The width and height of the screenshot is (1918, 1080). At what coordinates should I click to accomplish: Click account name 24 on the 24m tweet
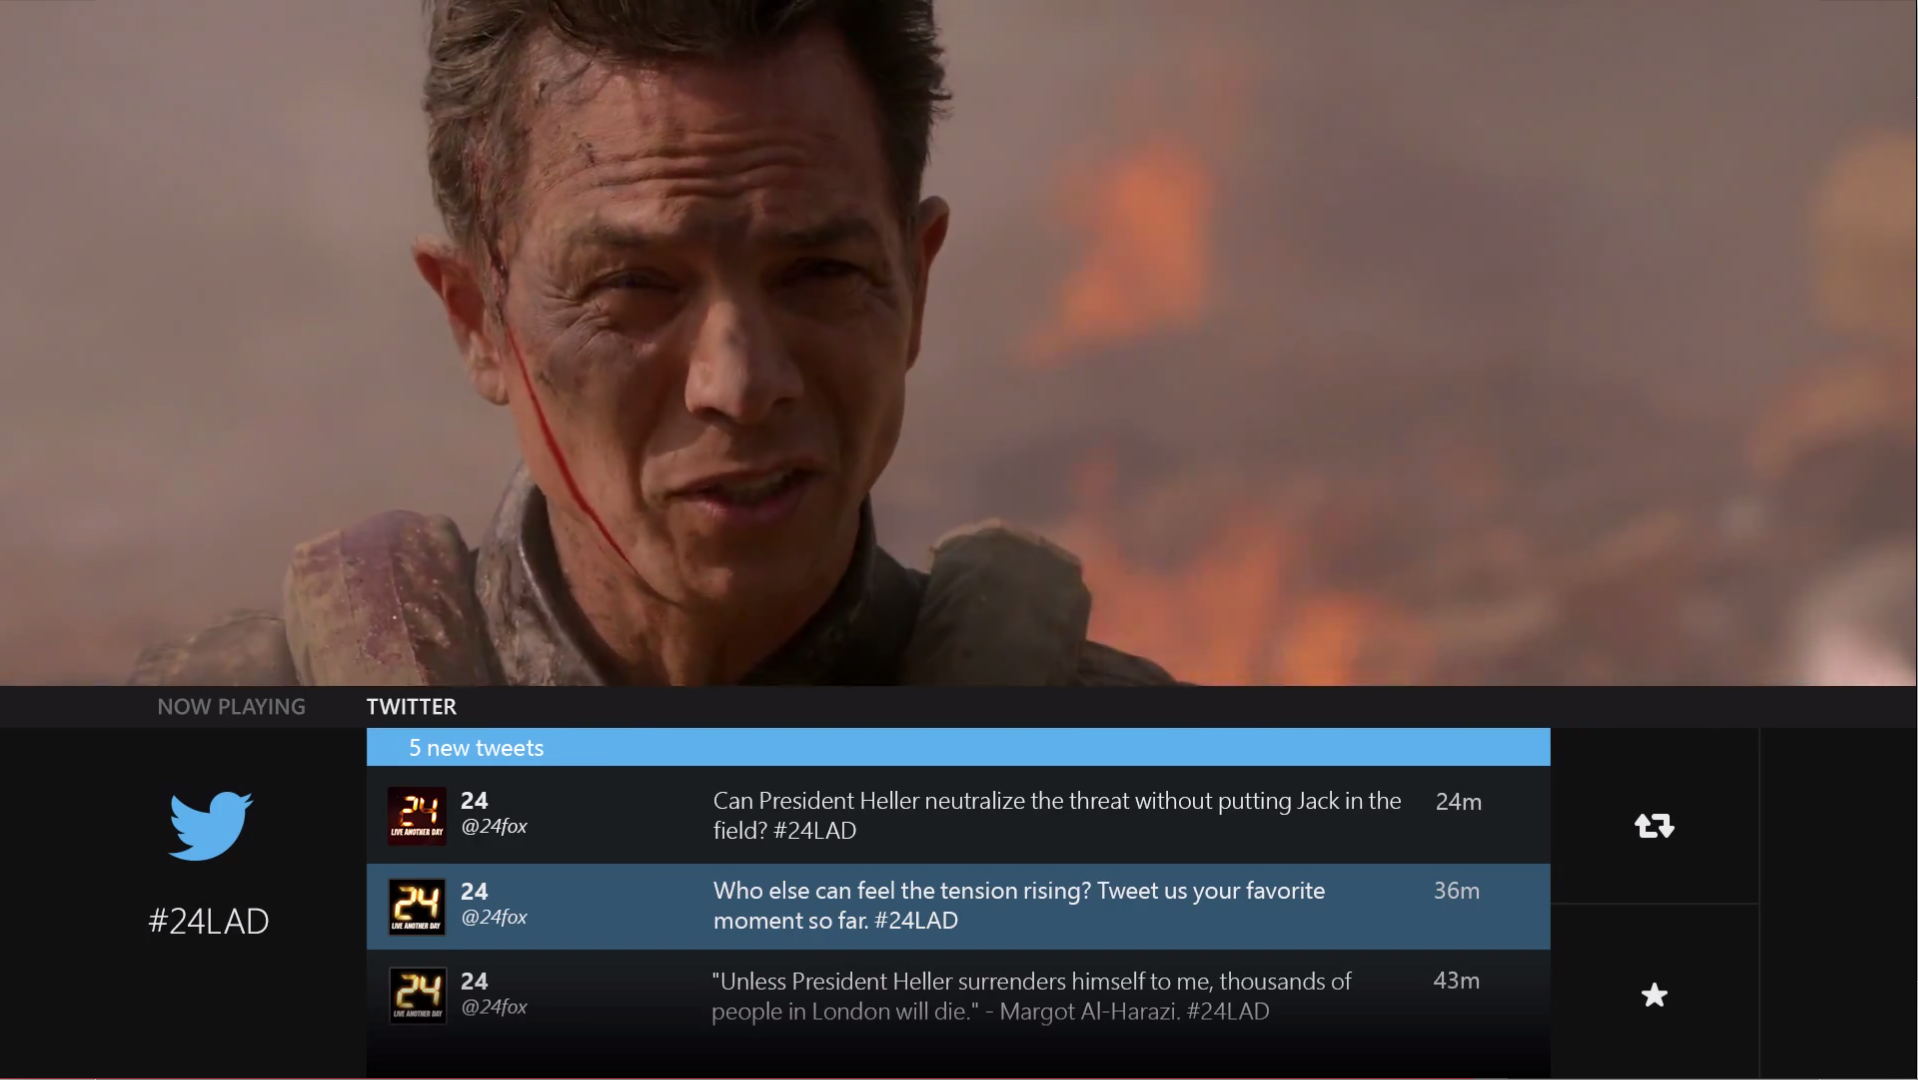[x=474, y=801]
